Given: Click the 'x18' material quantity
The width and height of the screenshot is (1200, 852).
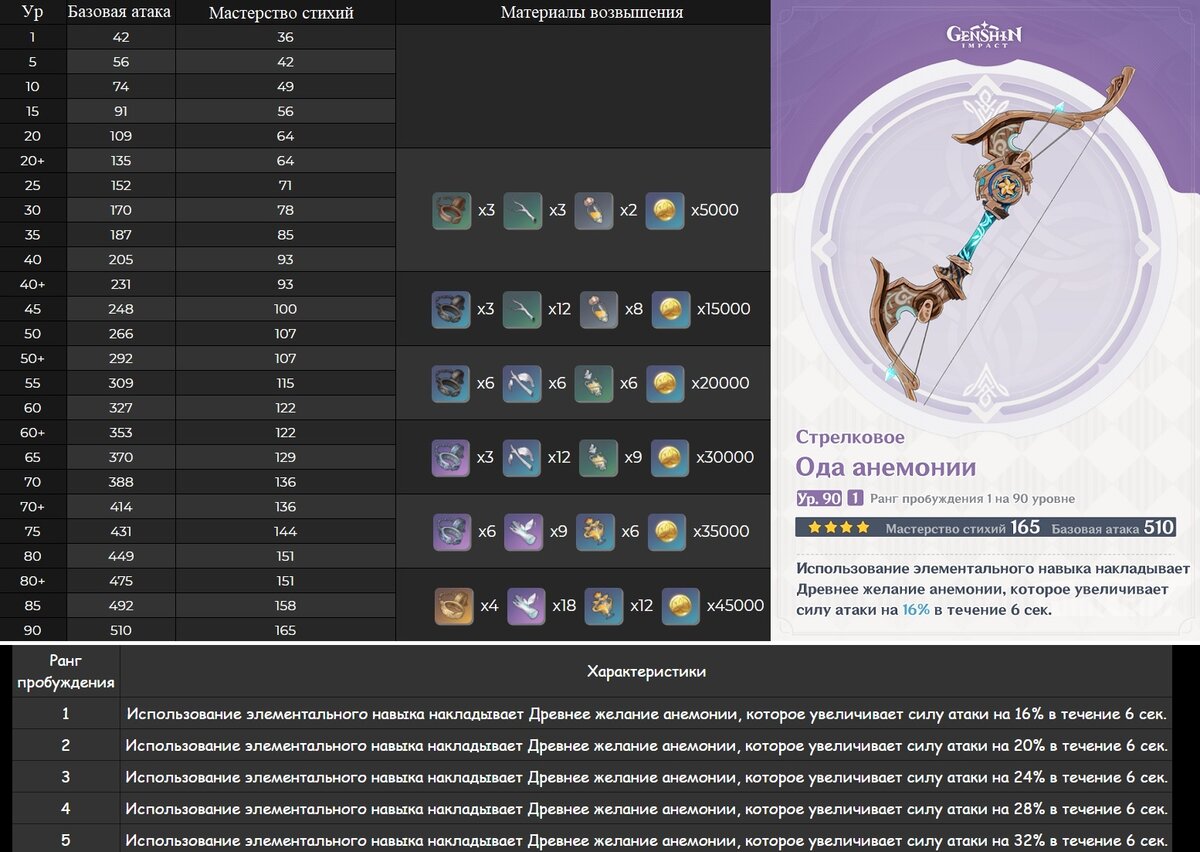Looking at the screenshot, I should click(564, 605).
